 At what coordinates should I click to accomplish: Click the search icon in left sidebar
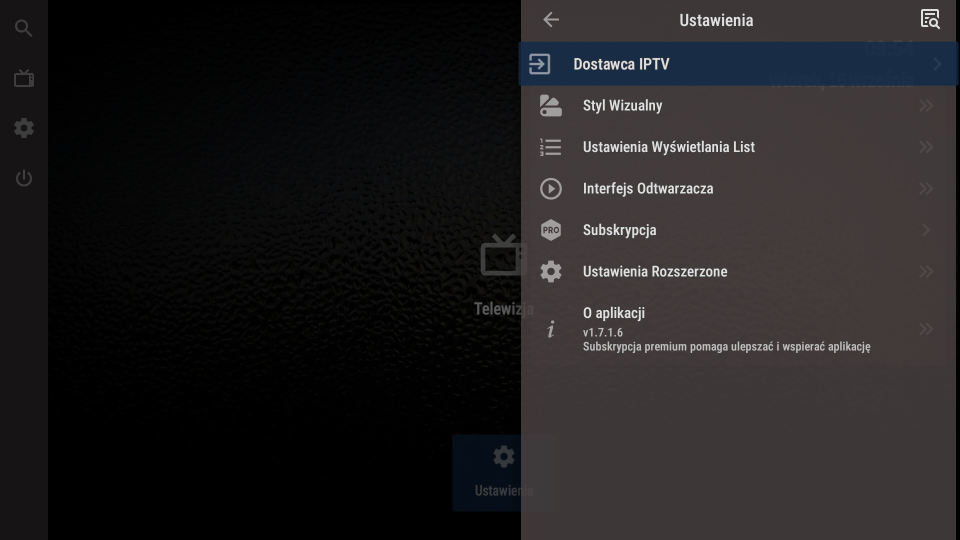[x=24, y=28]
